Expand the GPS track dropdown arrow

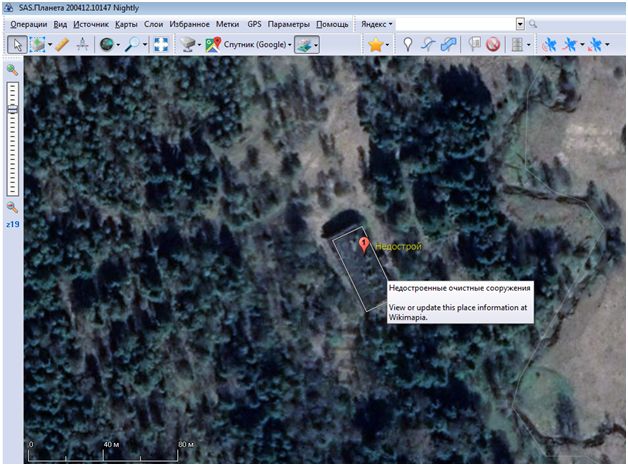tap(582, 44)
